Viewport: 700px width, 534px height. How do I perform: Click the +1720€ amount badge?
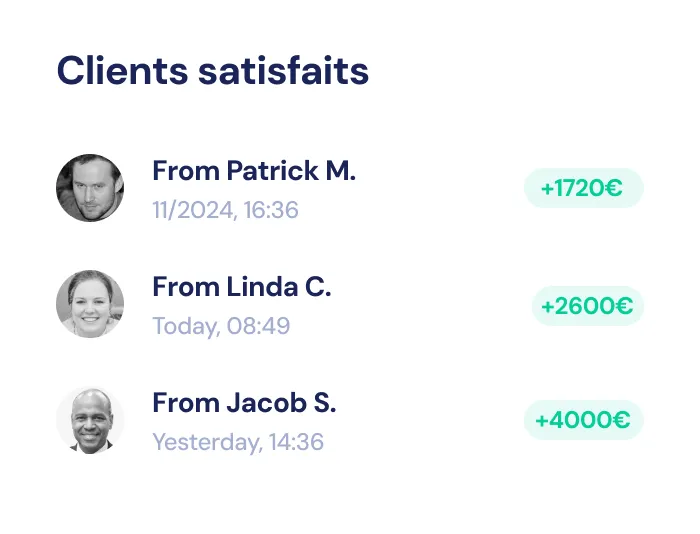click(x=583, y=188)
